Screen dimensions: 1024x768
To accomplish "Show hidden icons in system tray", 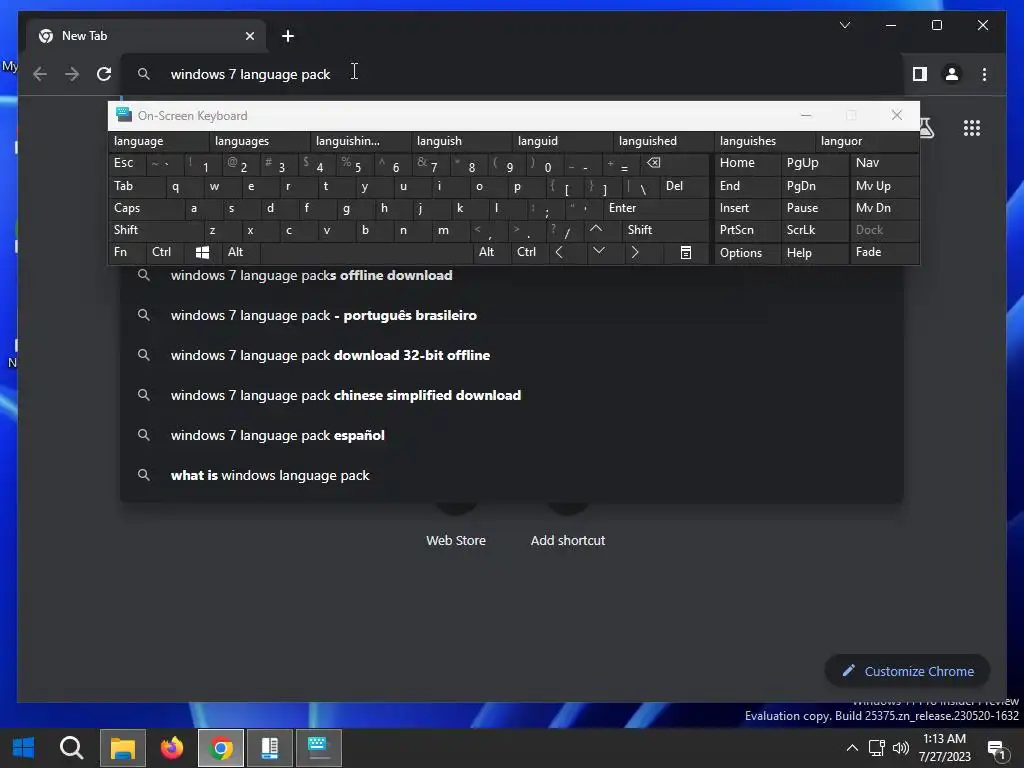I will [852, 748].
